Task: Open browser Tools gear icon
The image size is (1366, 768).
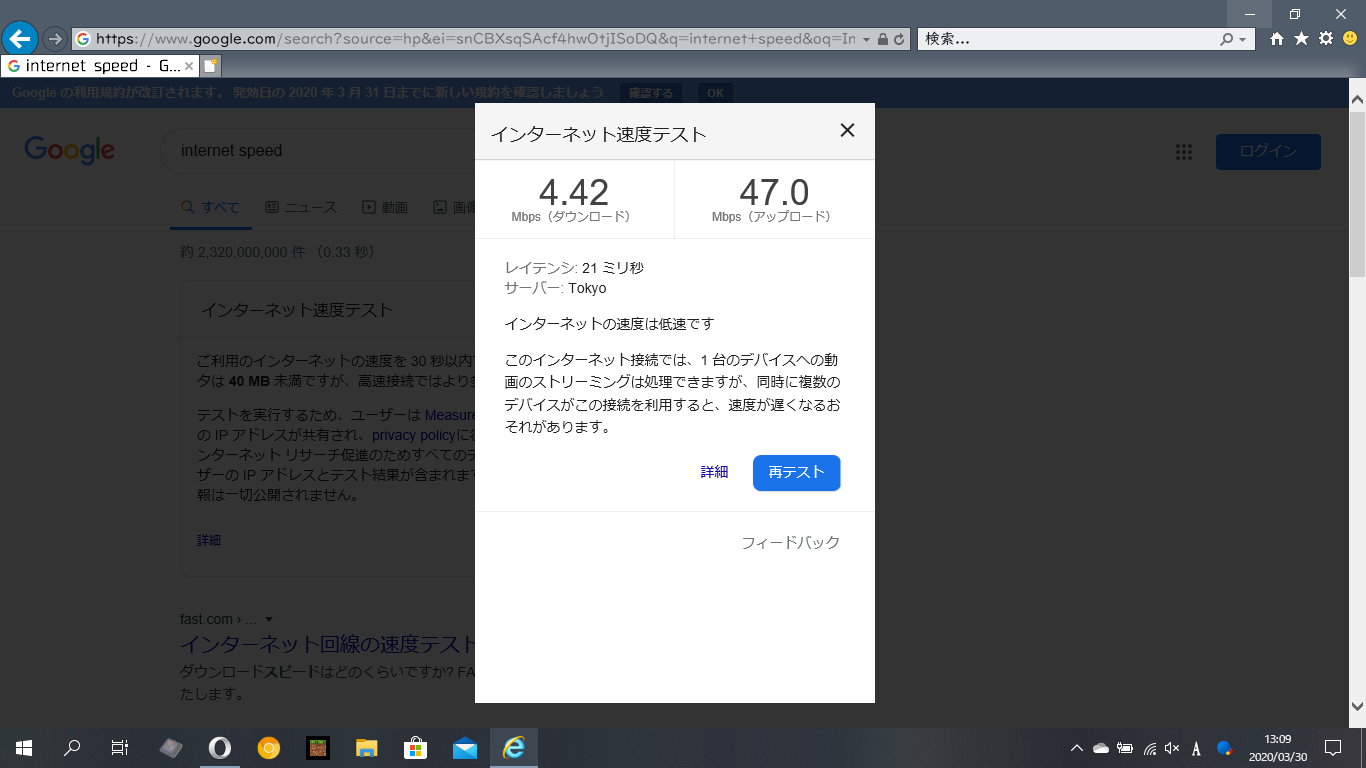Action: point(1326,39)
